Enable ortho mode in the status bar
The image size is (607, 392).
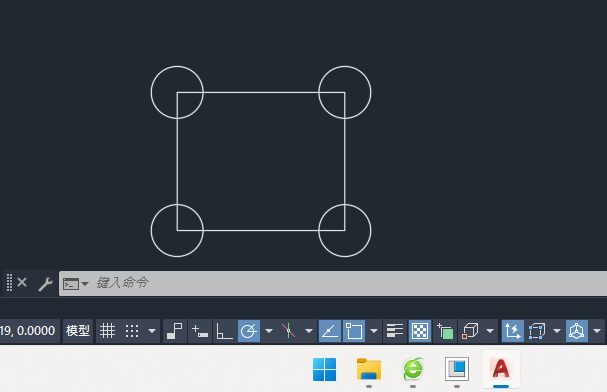[224, 331]
